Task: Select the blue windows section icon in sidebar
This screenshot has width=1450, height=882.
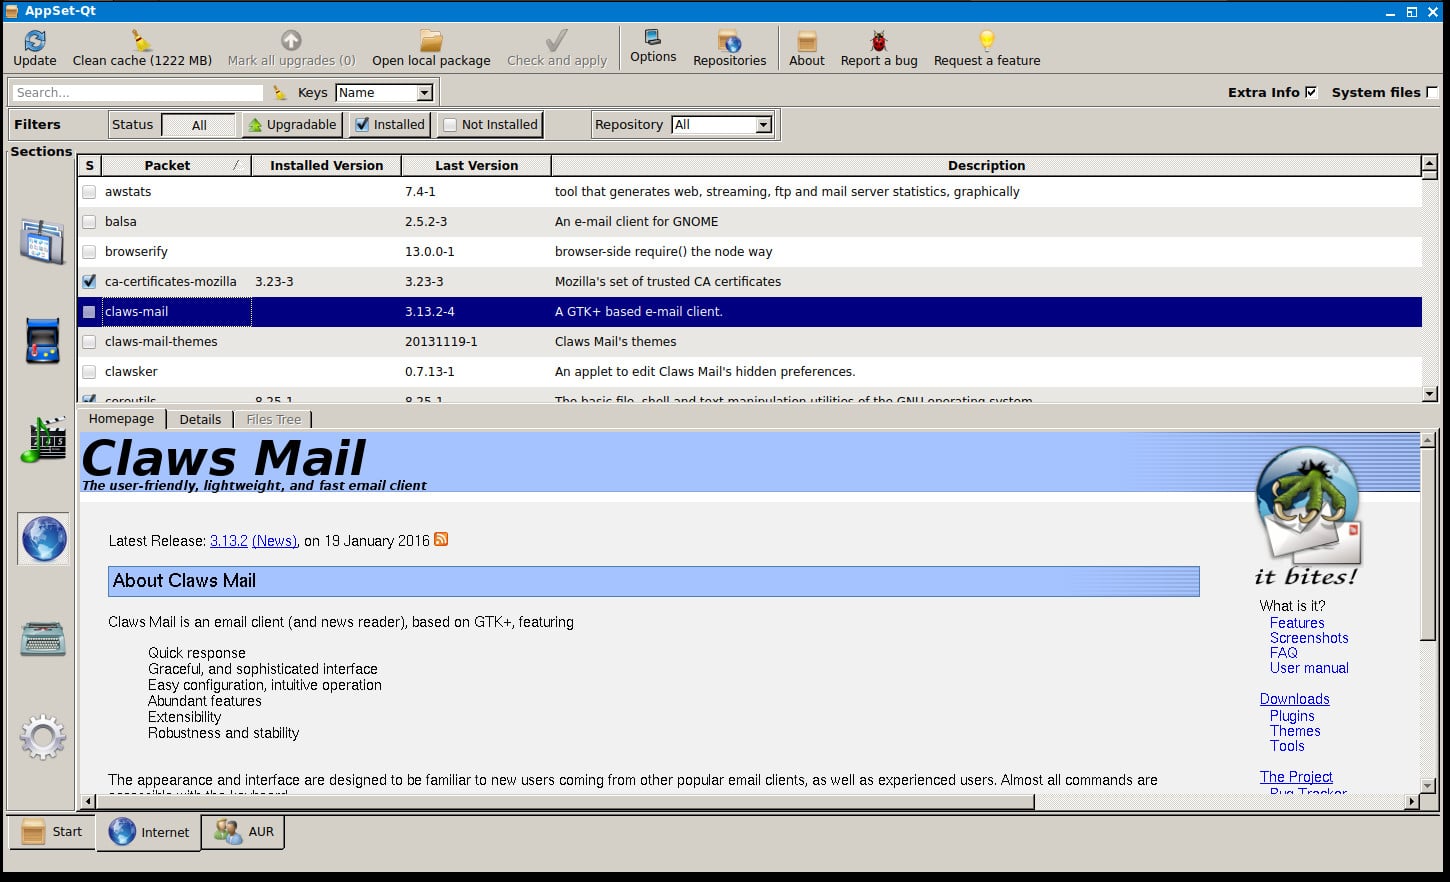Action: pyautogui.click(x=43, y=241)
